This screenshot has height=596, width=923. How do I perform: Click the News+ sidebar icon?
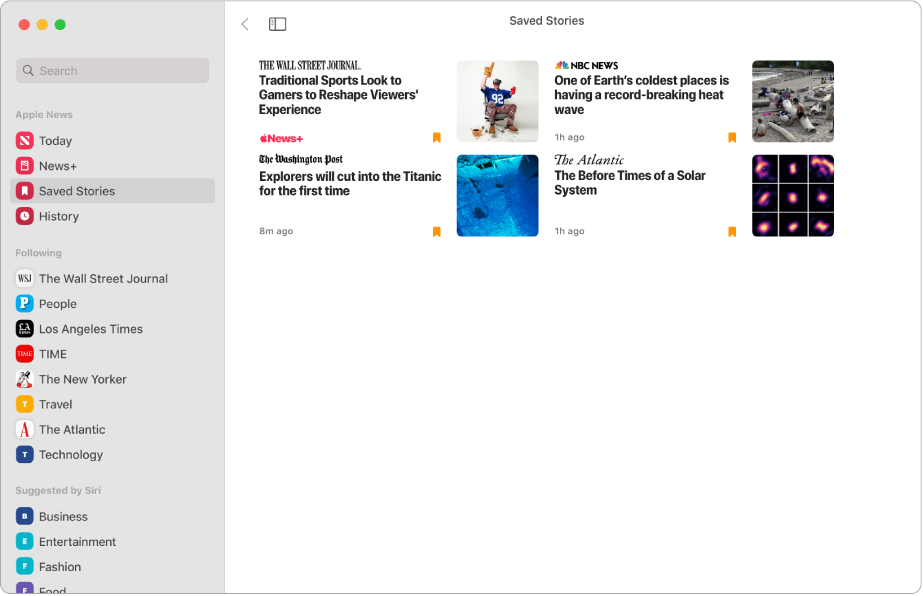point(24,166)
